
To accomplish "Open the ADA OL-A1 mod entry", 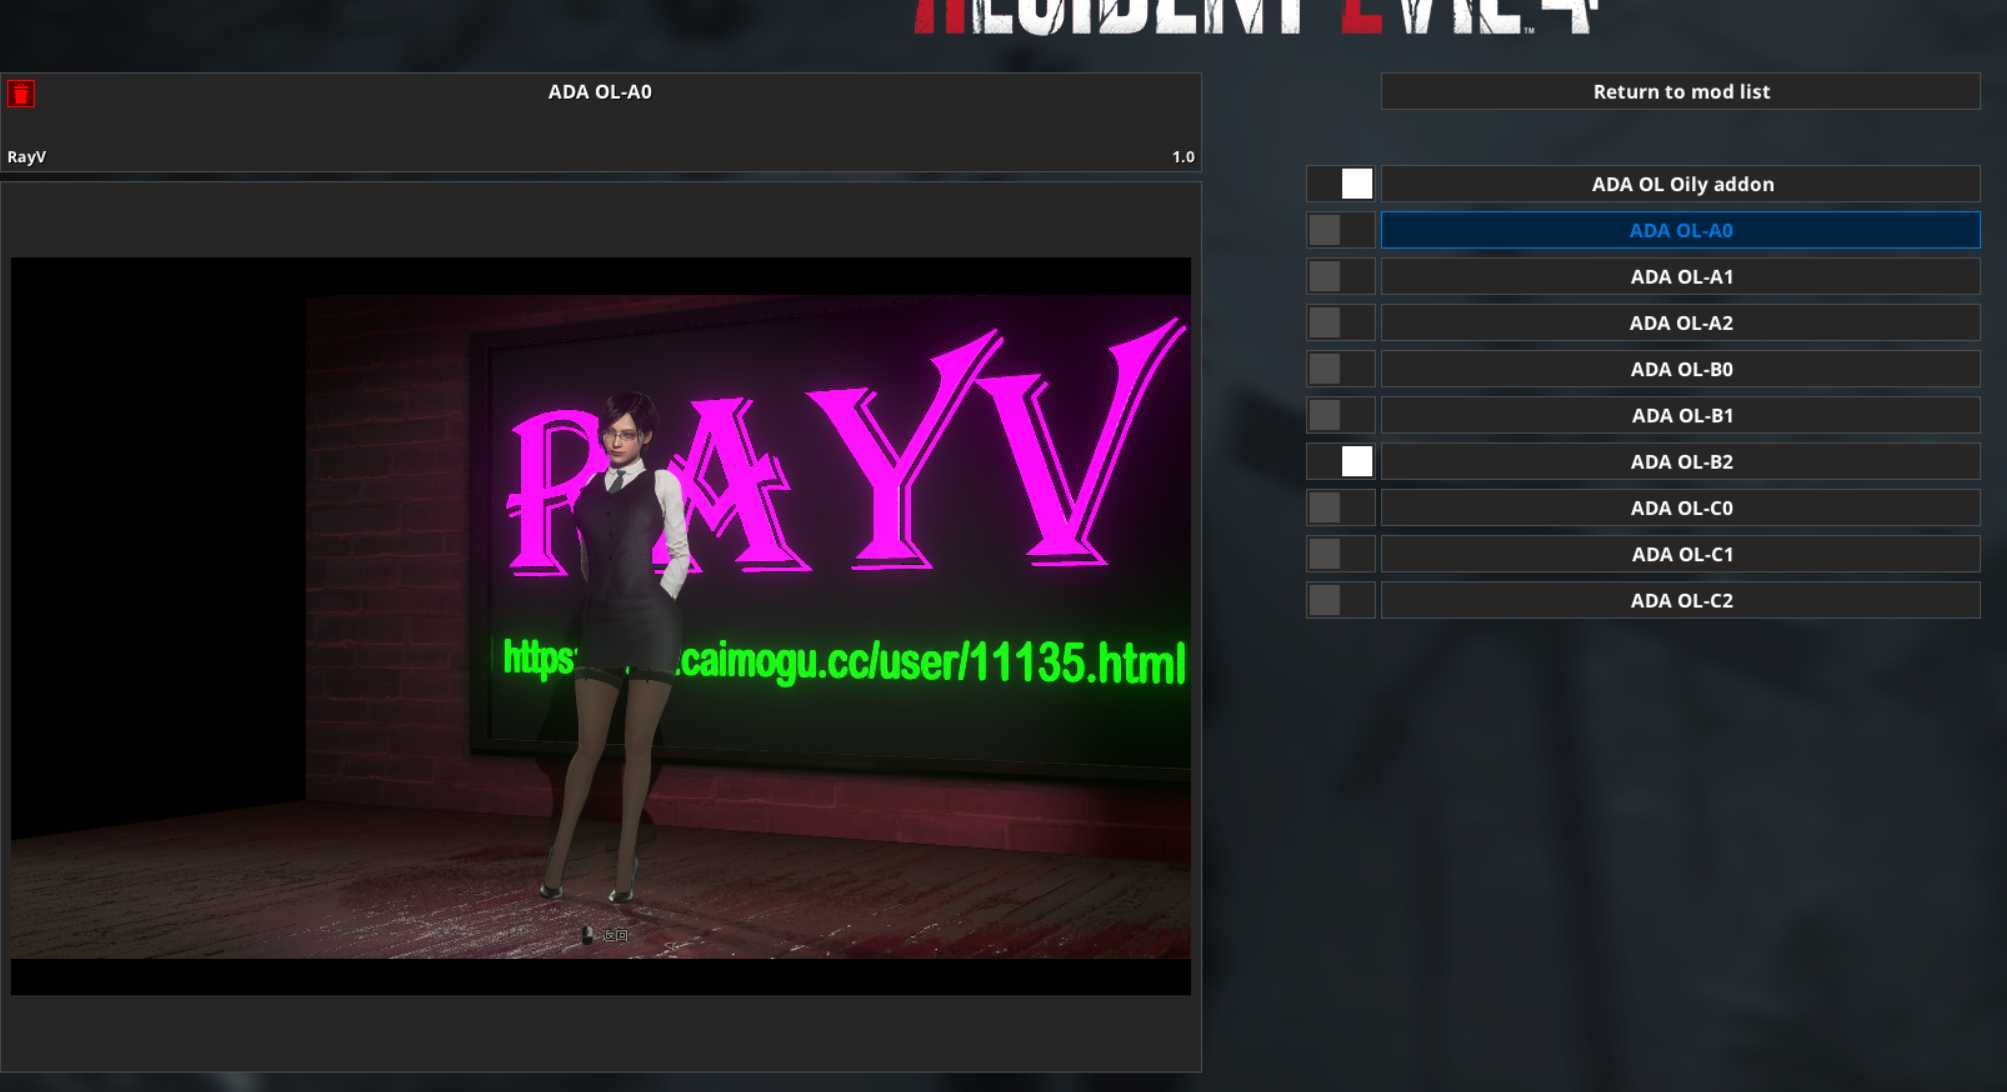I will 1680,277.
